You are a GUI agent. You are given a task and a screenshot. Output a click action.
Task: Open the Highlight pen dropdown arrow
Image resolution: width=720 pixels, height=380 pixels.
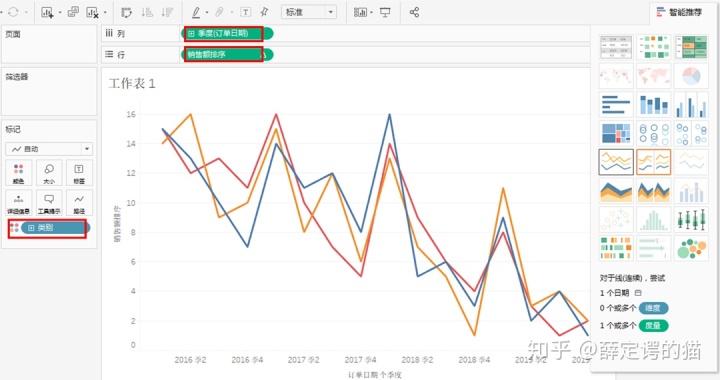tap(207, 12)
